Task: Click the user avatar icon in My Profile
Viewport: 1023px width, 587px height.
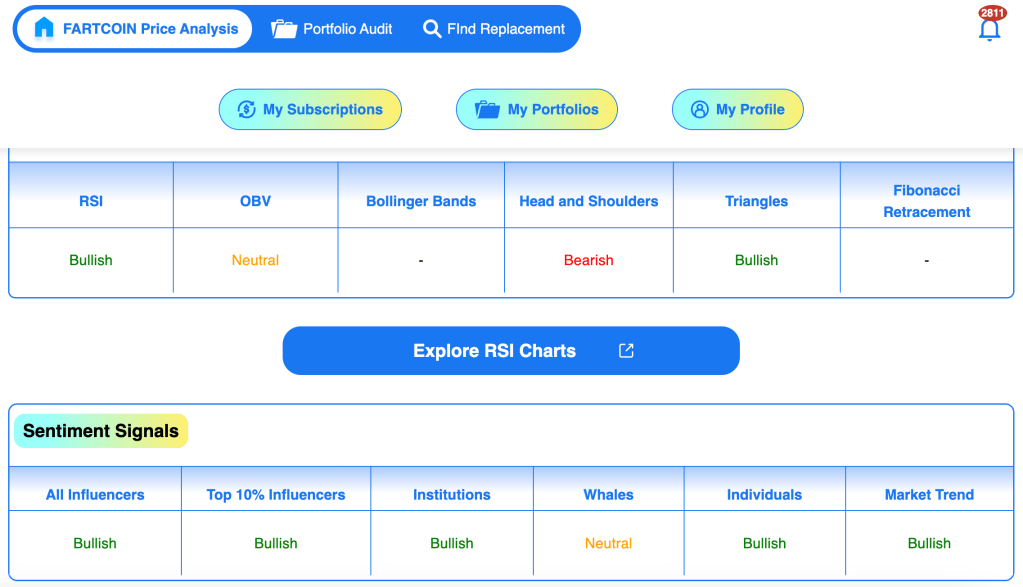Action: click(699, 109)
